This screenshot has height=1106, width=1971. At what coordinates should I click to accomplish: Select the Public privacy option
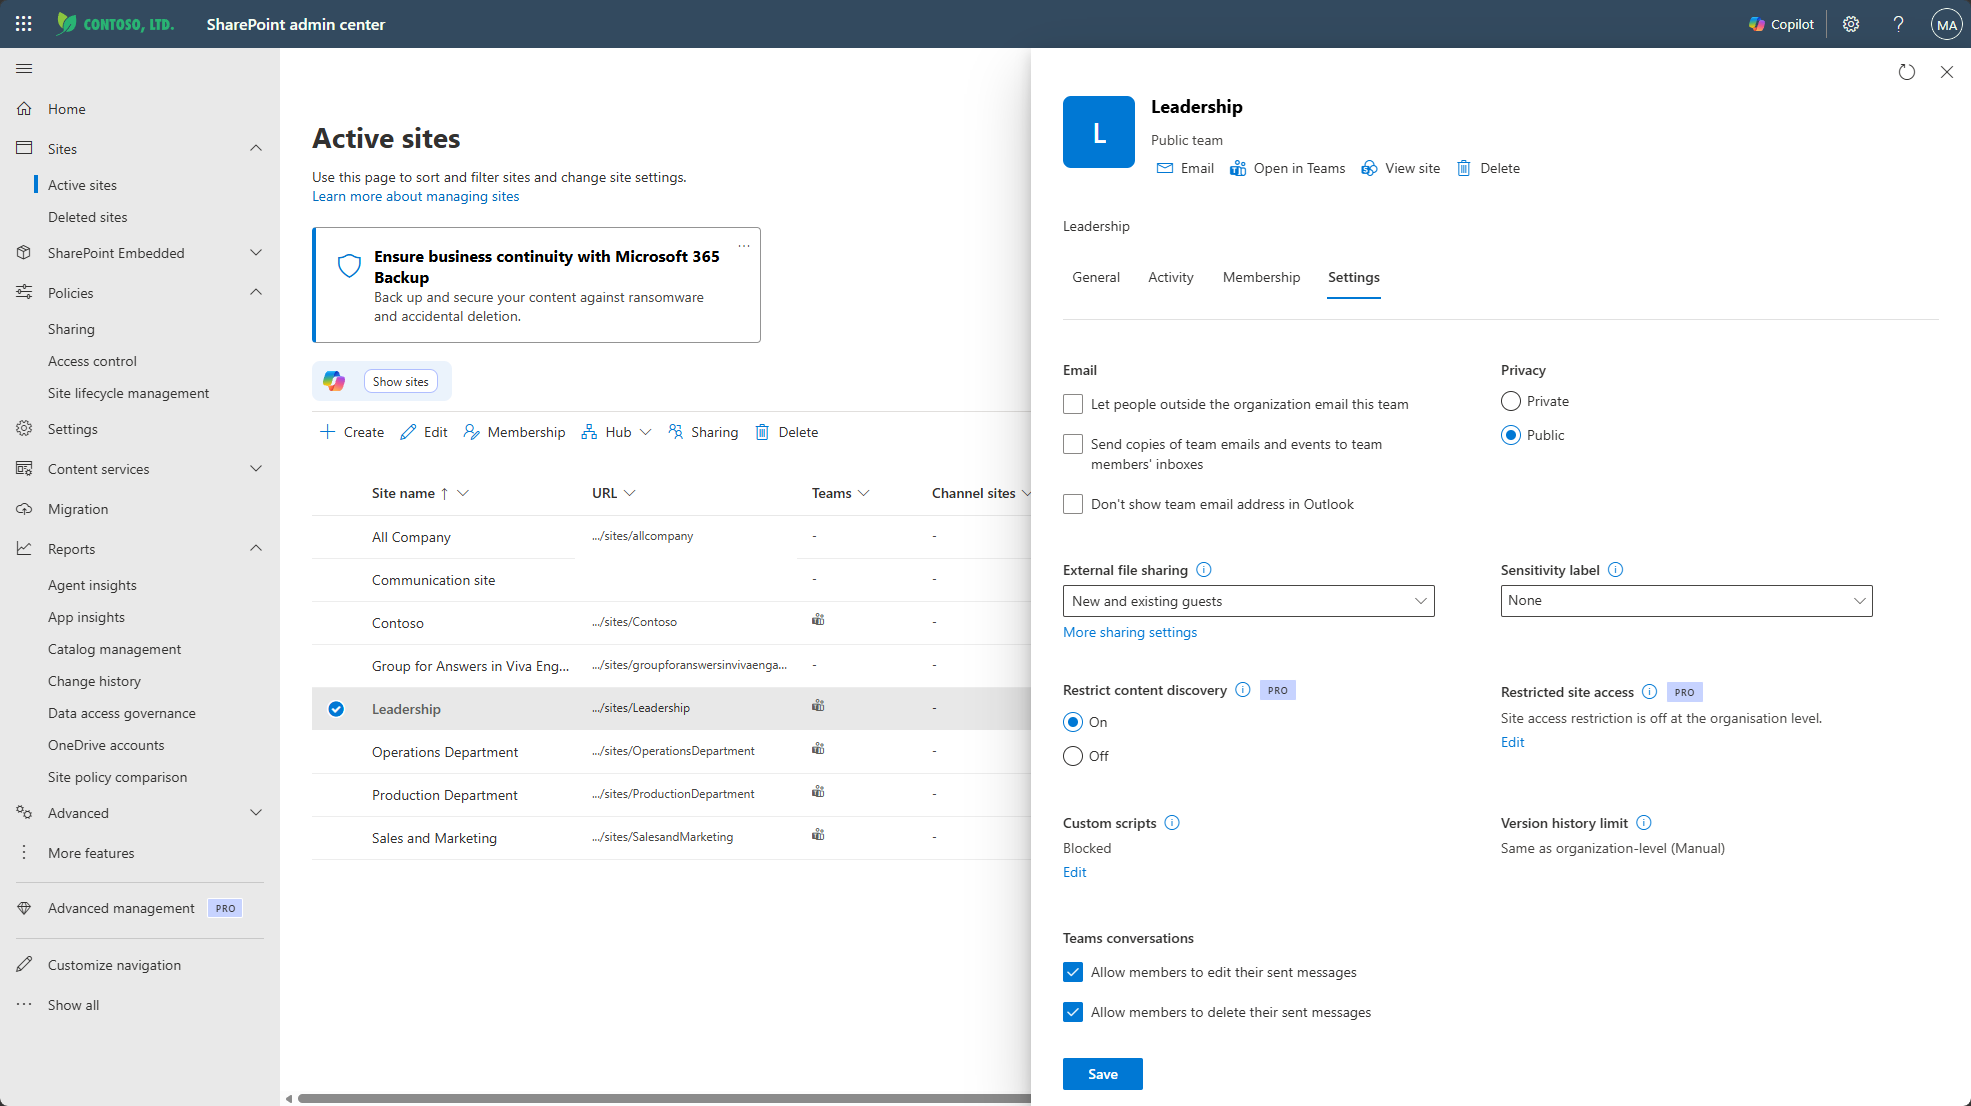click(1511, 435)
